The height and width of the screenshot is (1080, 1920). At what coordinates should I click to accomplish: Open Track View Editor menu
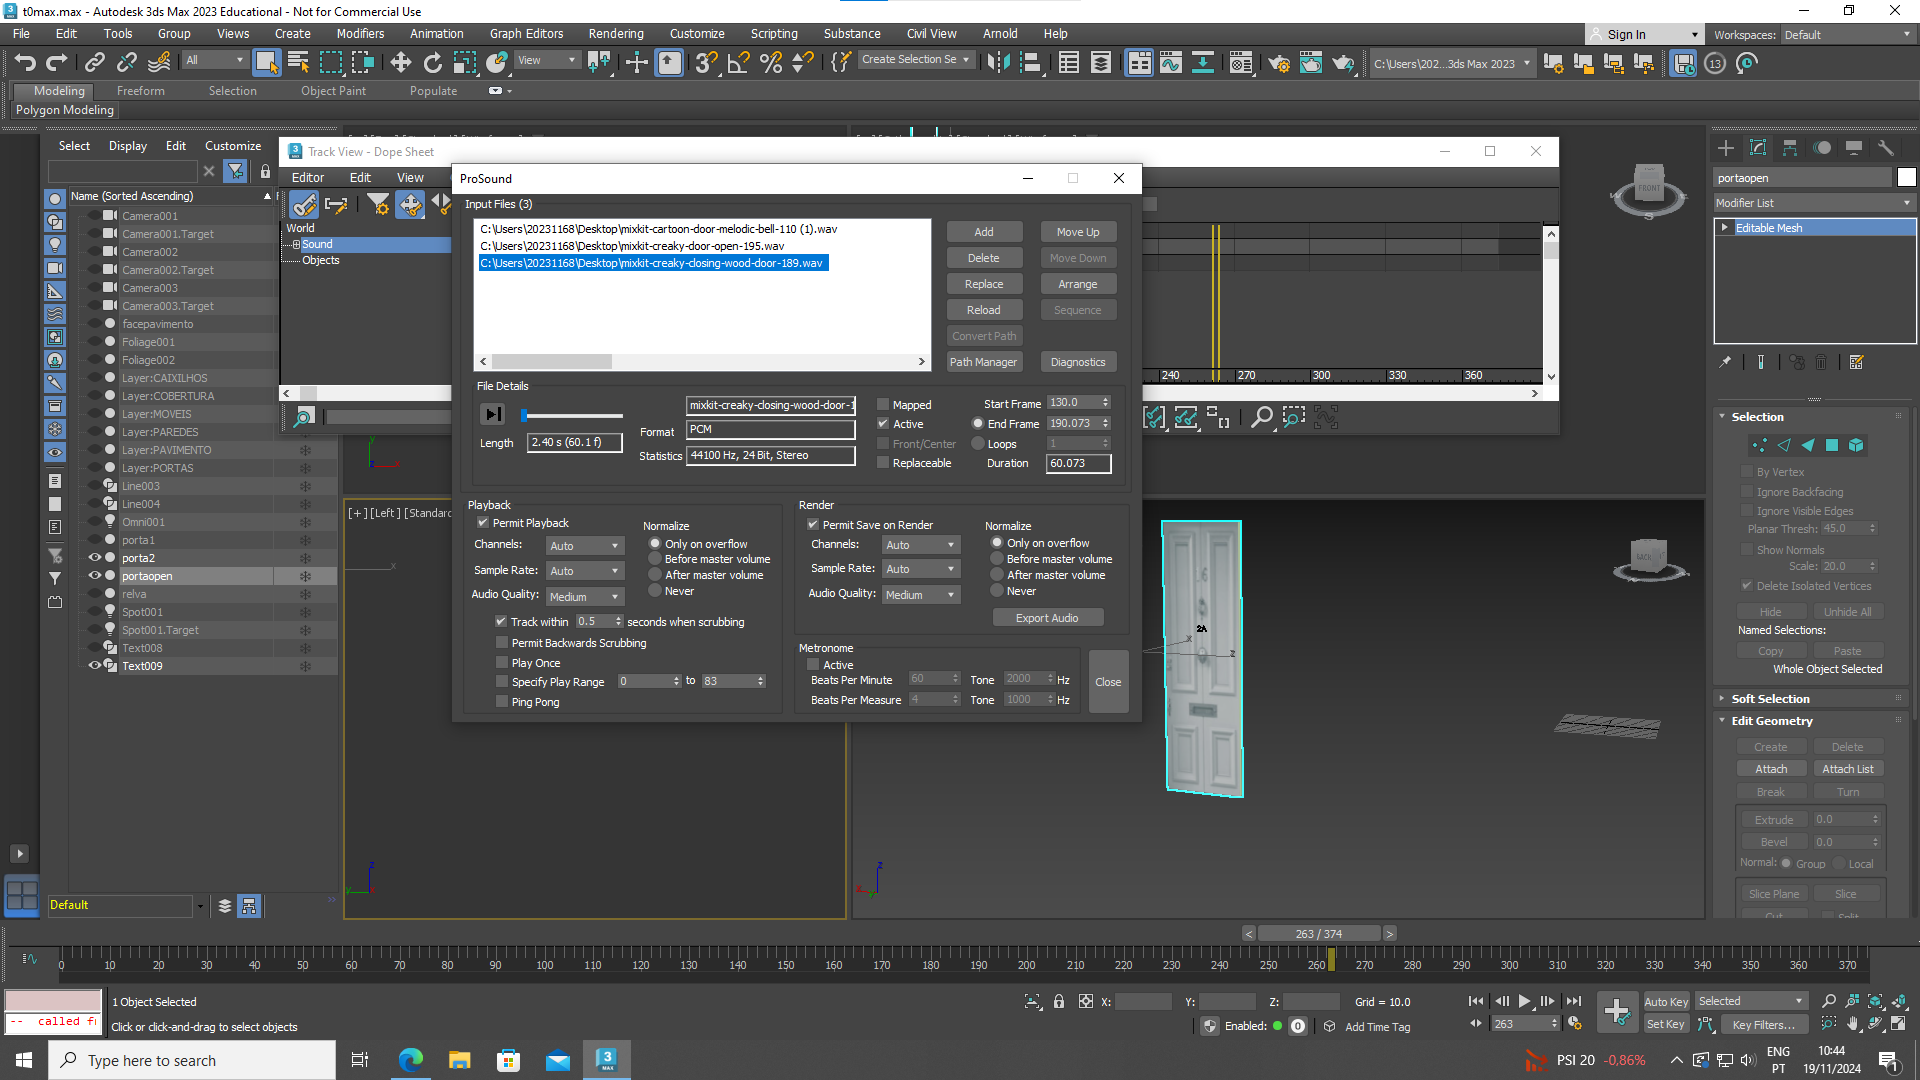tap(308, 178)
